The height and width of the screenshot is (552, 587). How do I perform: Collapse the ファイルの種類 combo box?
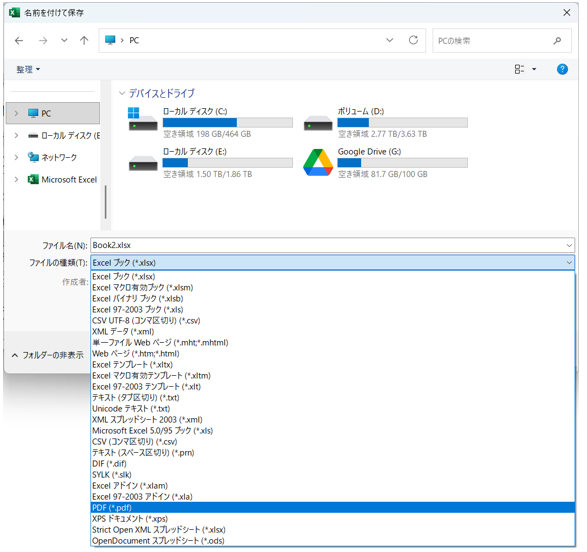point(569,263)
